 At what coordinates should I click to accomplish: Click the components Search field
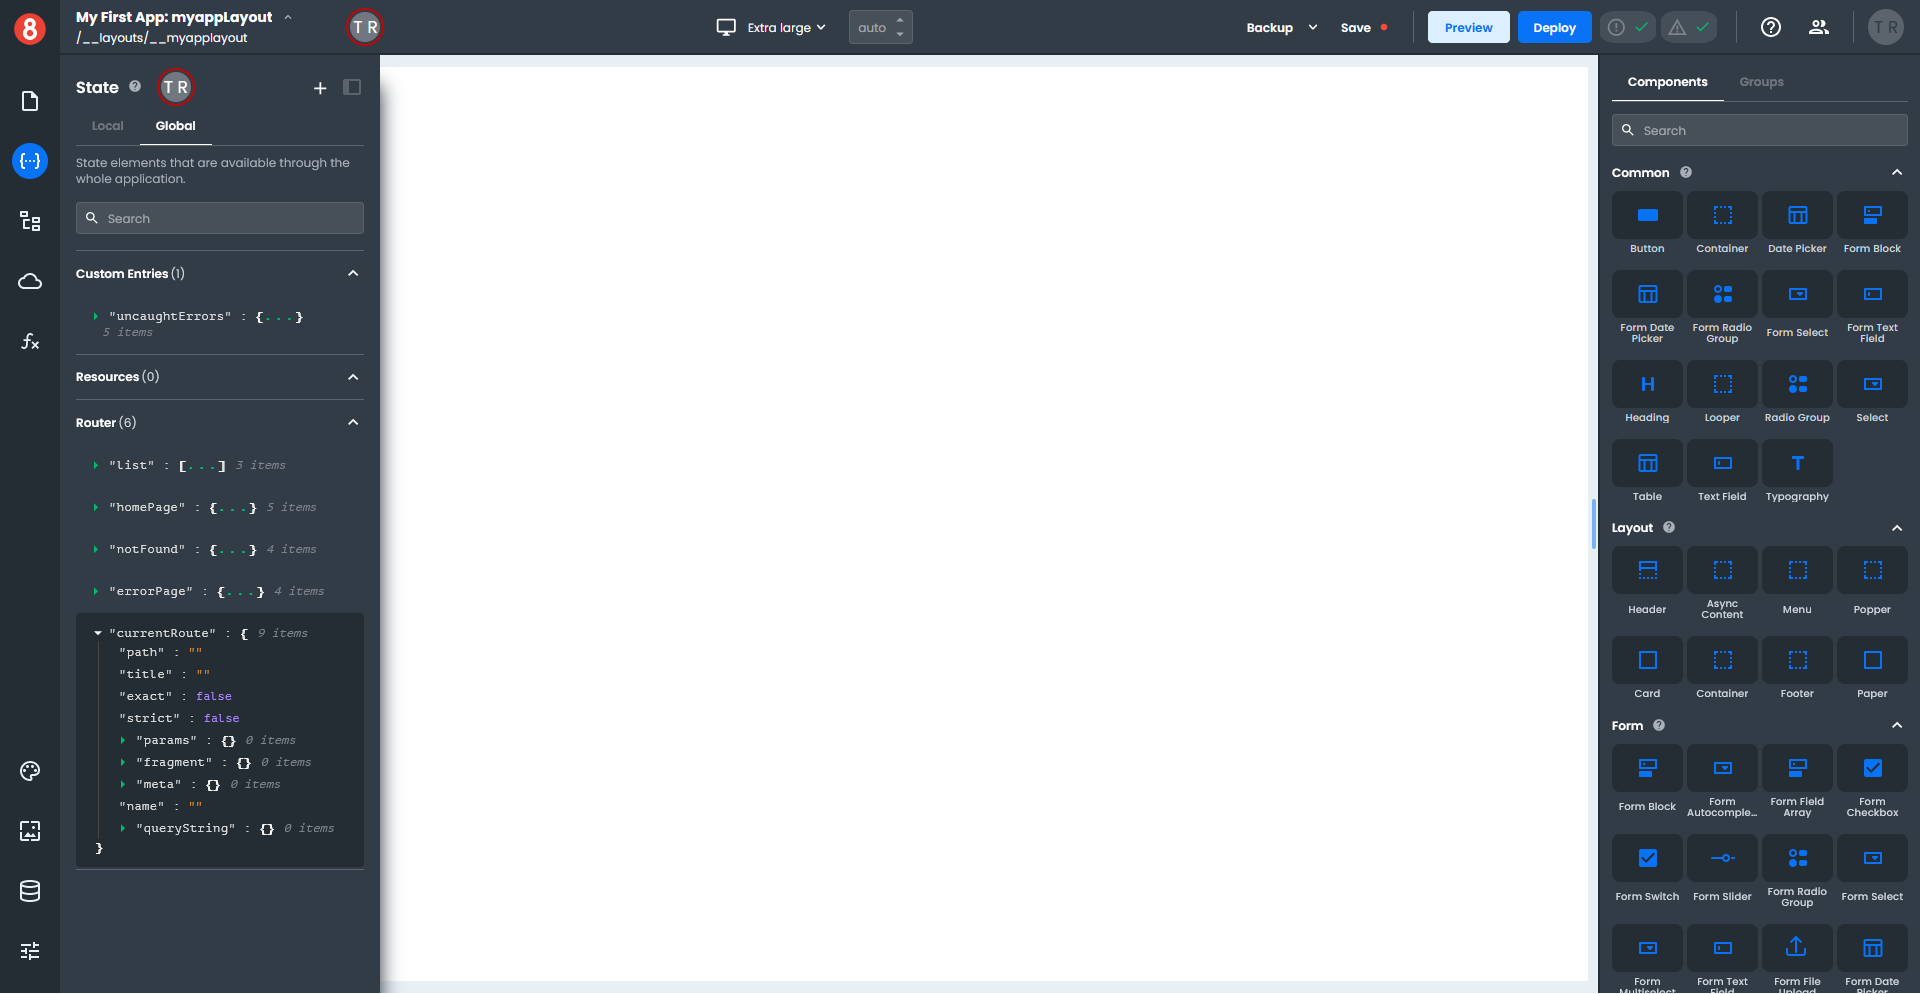1760,131
